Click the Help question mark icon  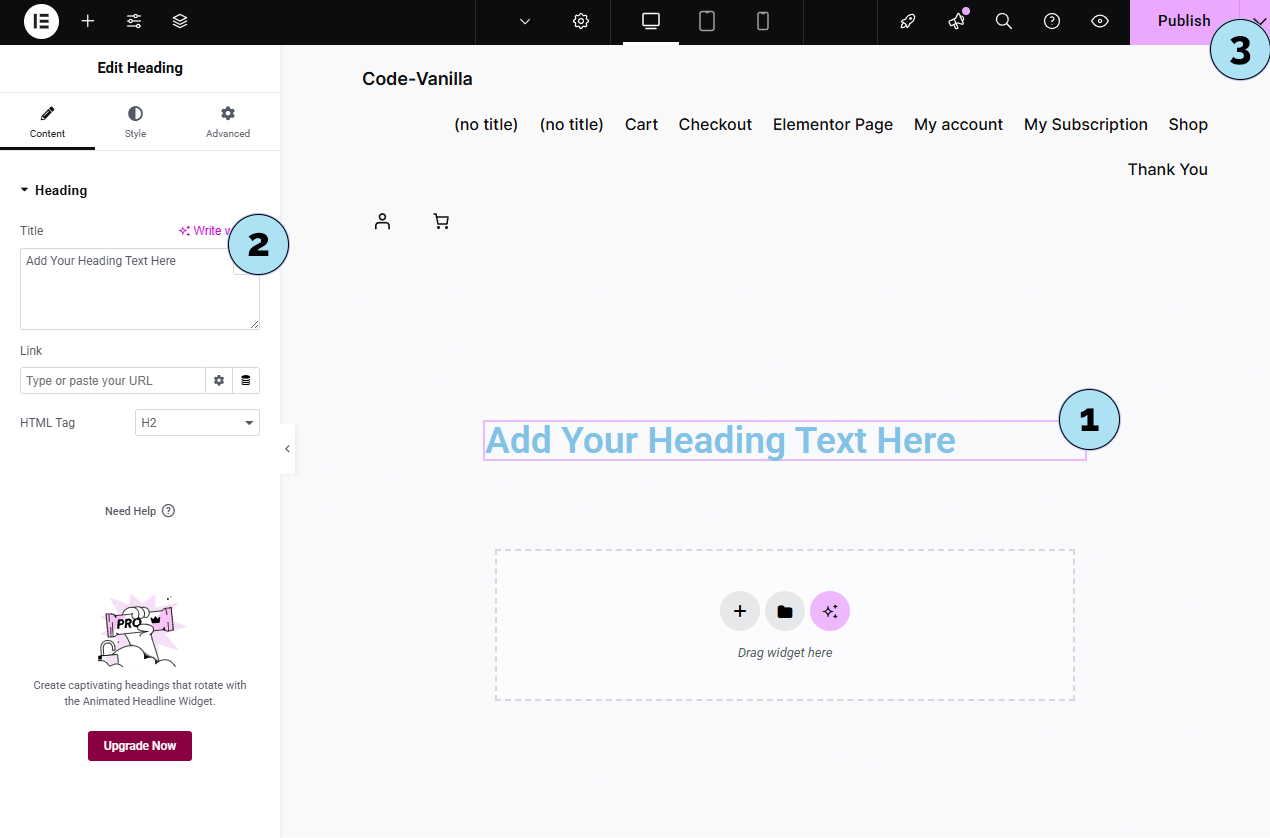coord(1052,21)
